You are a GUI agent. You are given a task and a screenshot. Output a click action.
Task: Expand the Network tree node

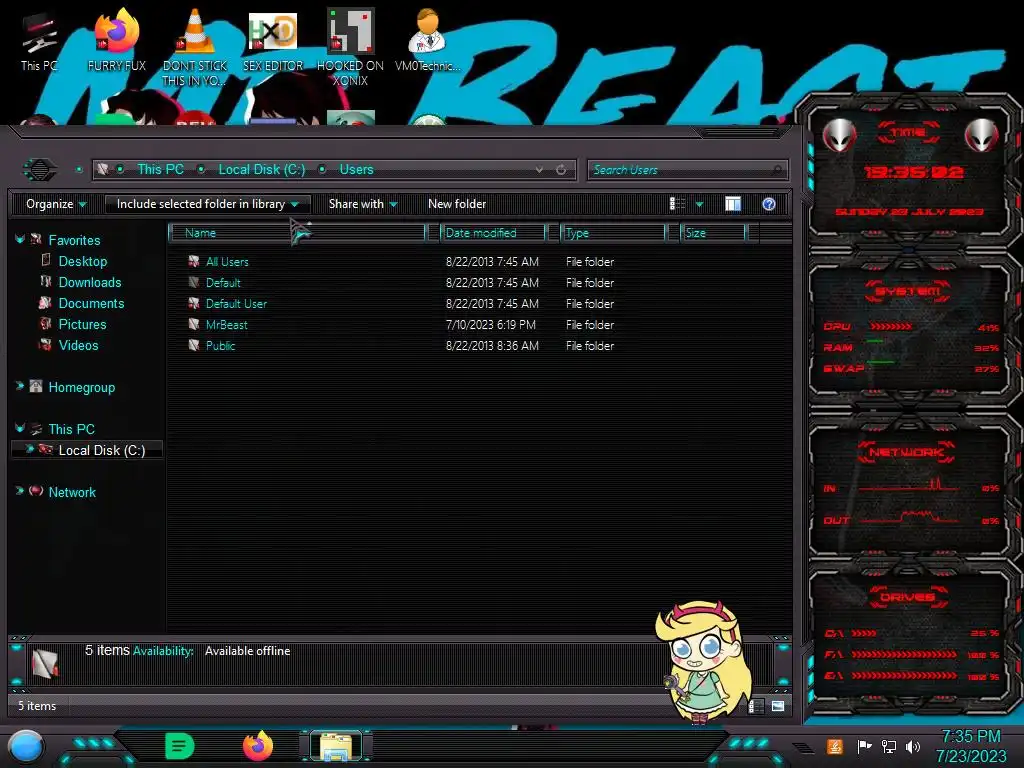click(x=20, y=491)
